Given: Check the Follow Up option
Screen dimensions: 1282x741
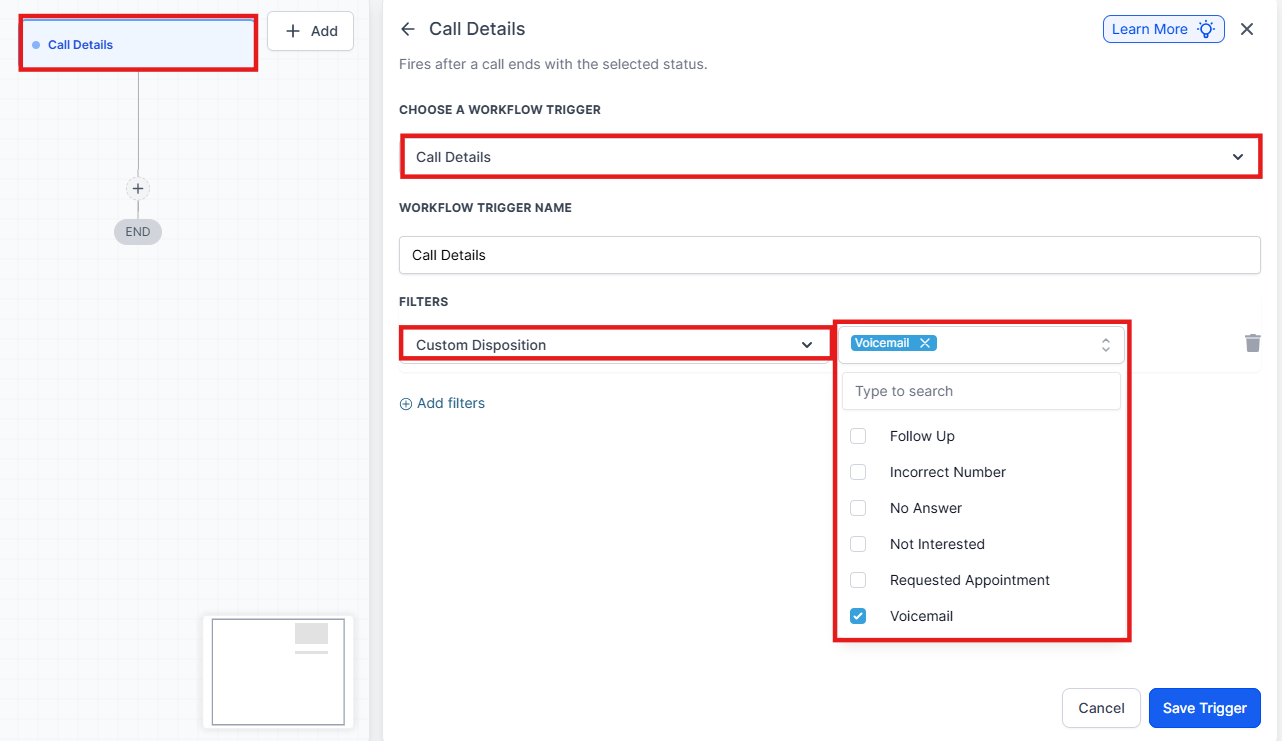Looking at the screenshot, I should (858, 436).
